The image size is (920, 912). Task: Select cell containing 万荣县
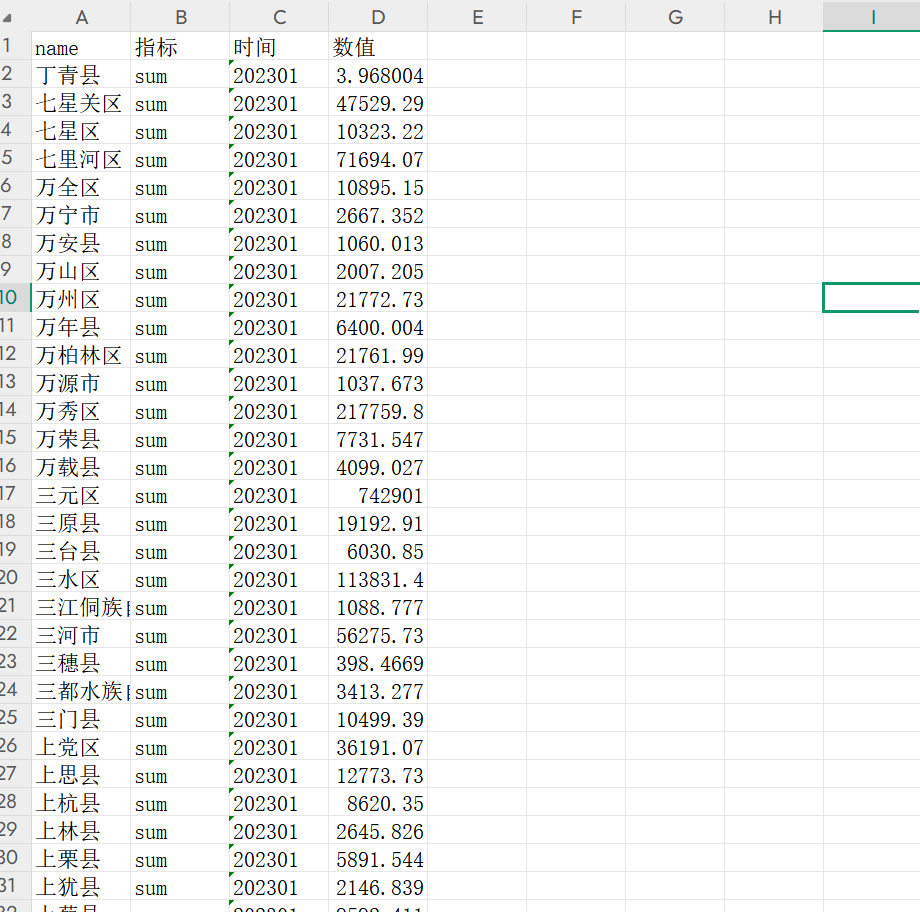(81, 438)
